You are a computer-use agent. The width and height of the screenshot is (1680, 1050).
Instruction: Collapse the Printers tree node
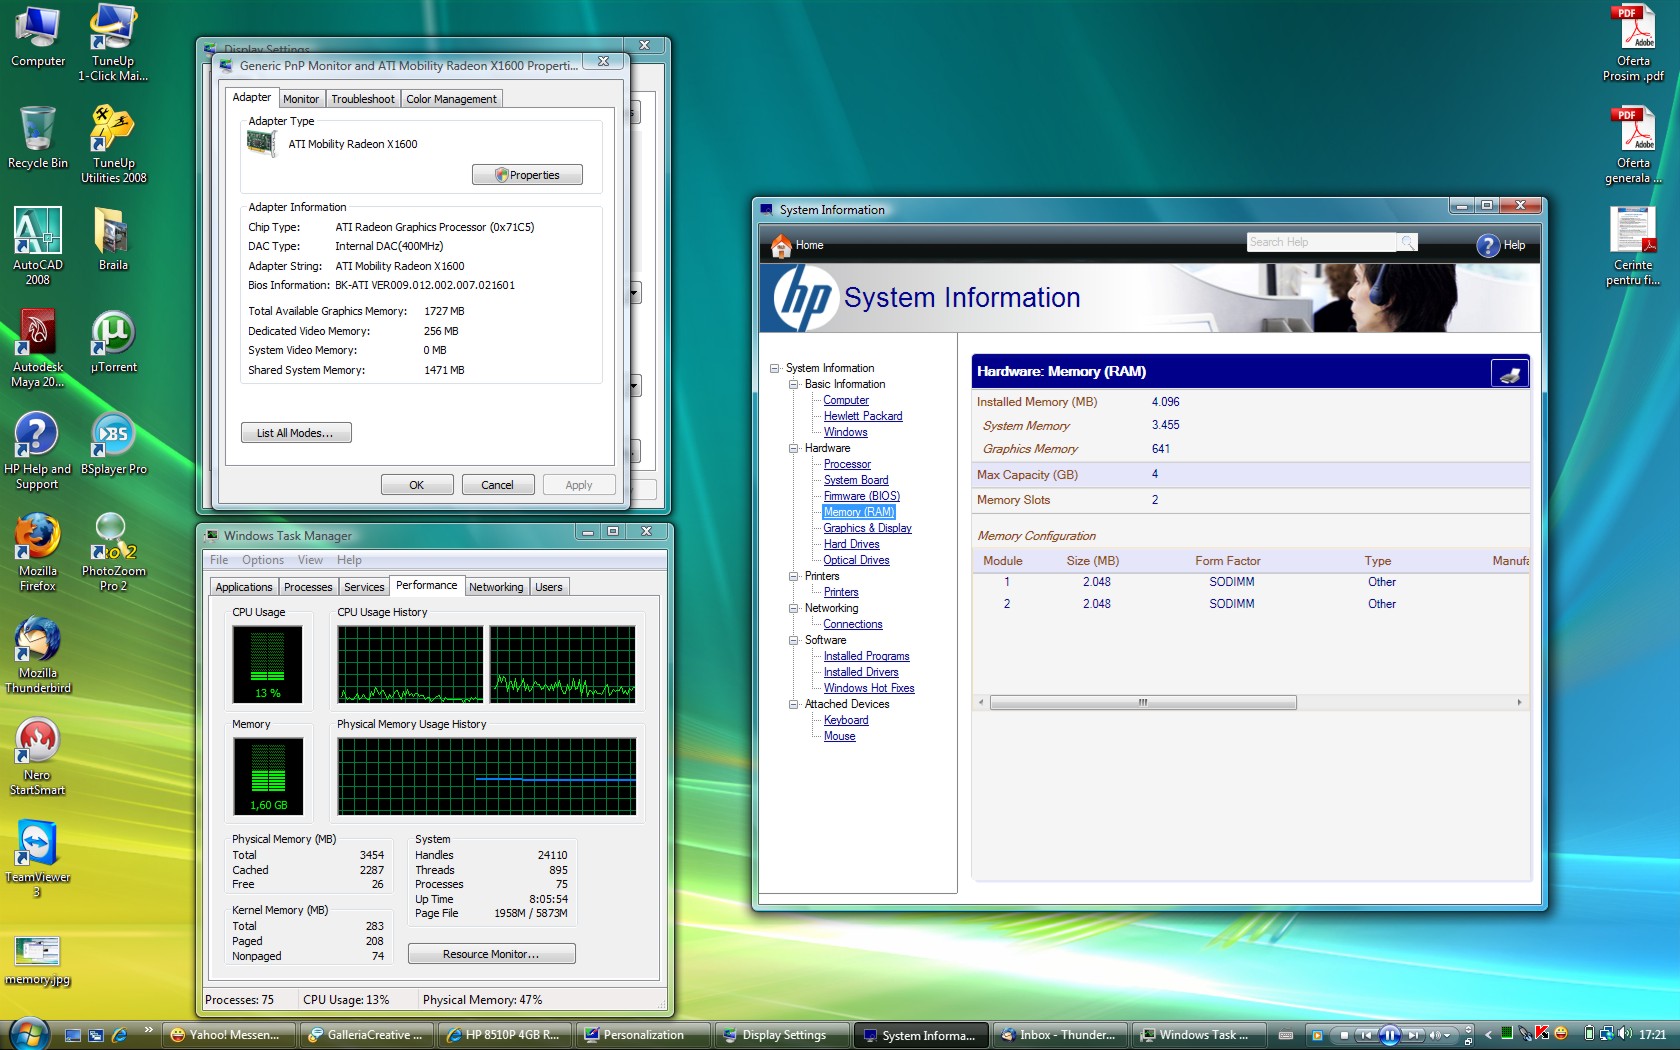coord(793,576)
